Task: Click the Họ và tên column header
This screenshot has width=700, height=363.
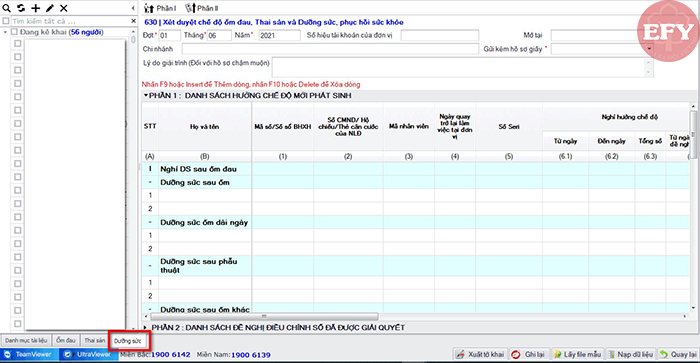Action: tap(204, 127)
